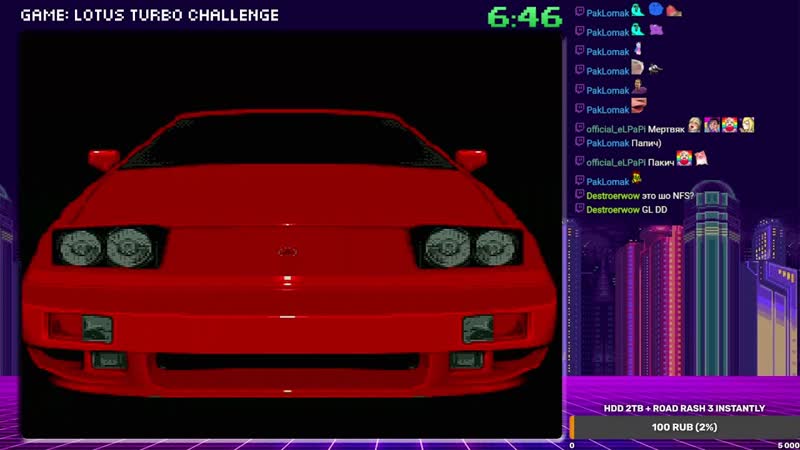This screenshot has width=800, height=450.
Task: Click the chat text 'Пакич'
Action: 661,163
